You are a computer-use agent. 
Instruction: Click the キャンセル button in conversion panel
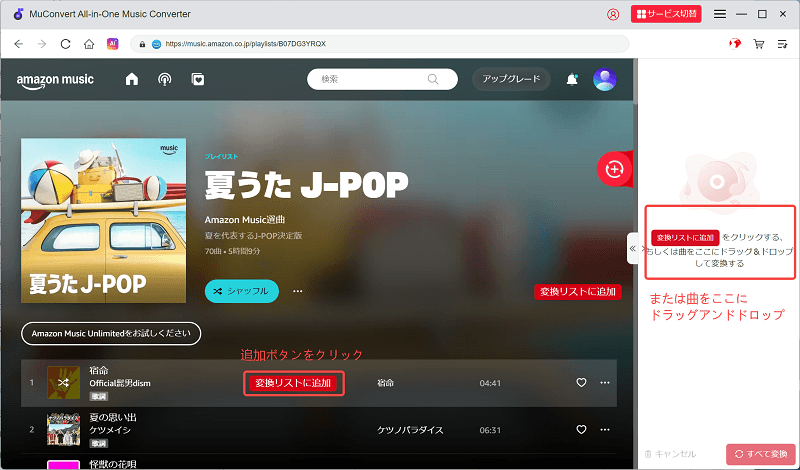(x=670, y=454)
